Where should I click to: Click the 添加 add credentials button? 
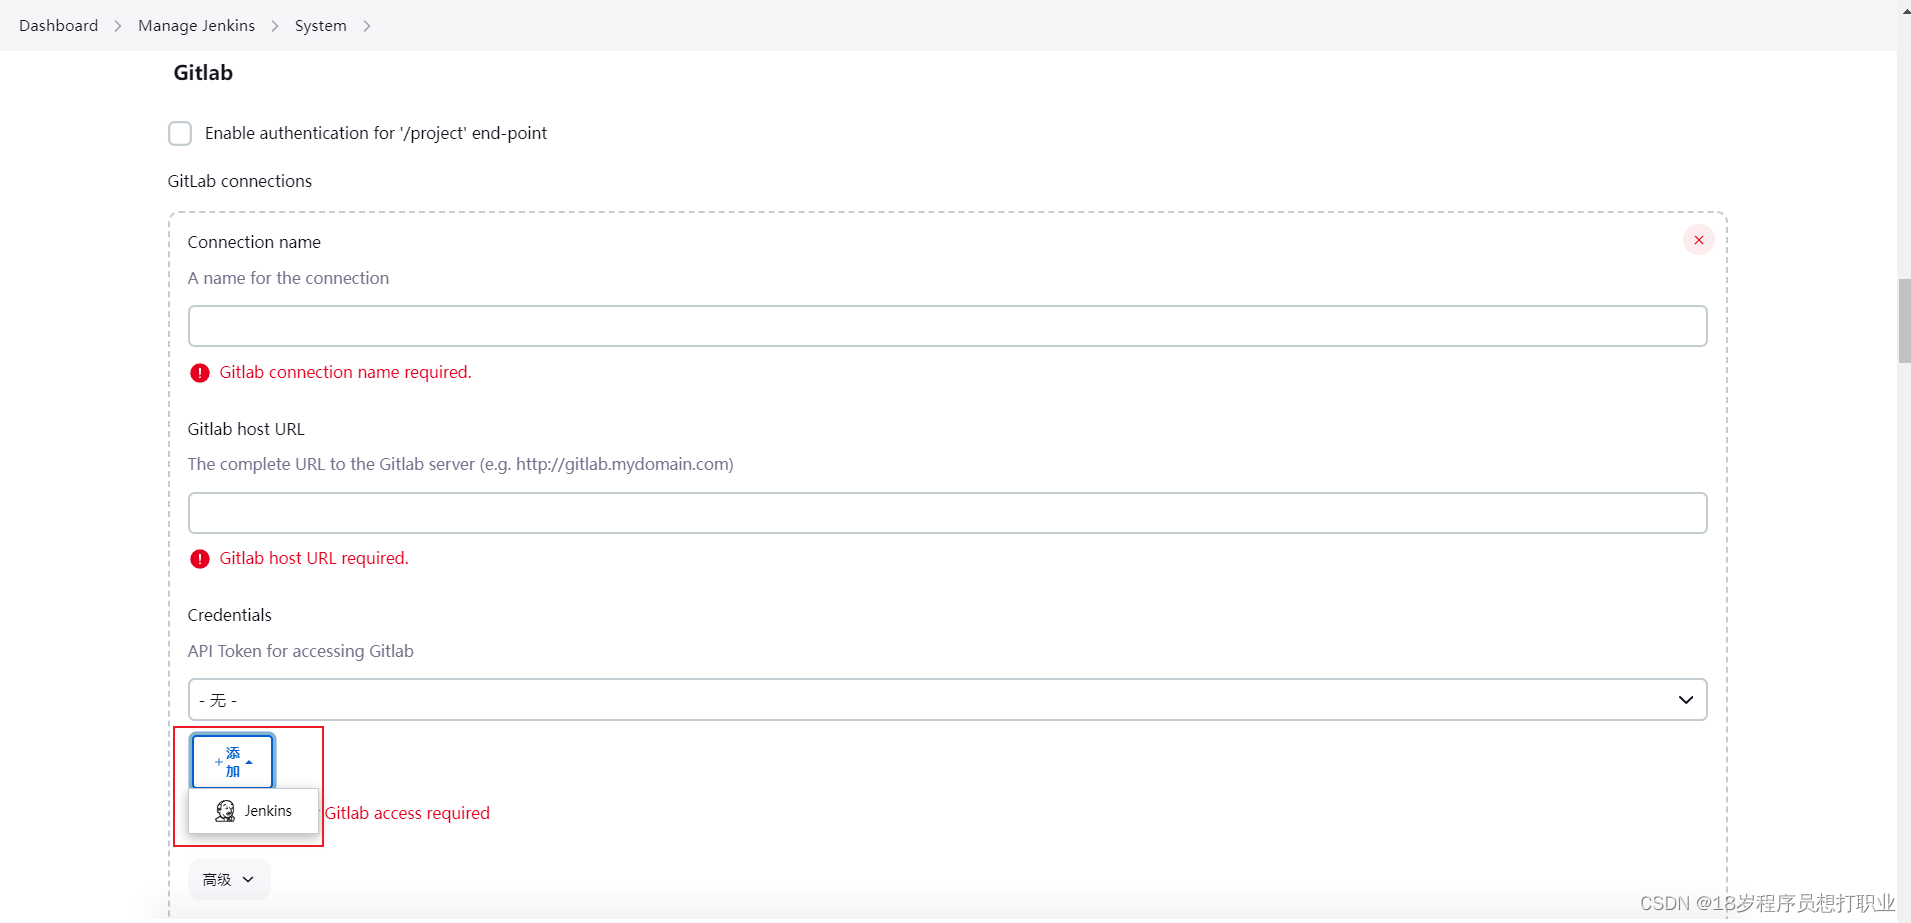232,762
